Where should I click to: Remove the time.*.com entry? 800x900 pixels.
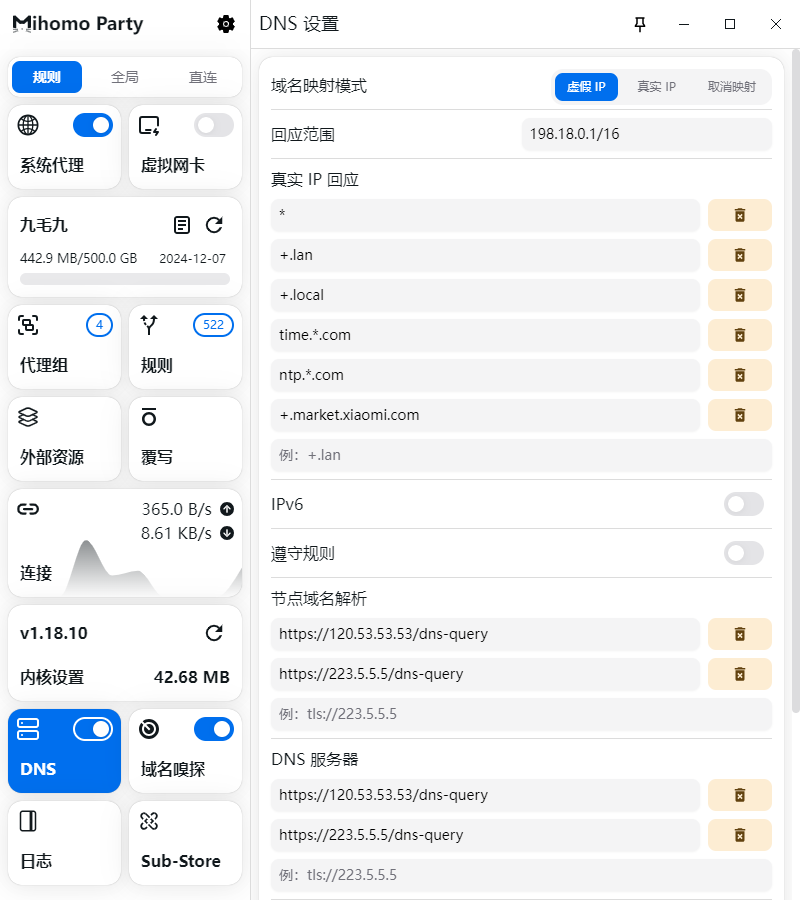[x=739, y=335]
